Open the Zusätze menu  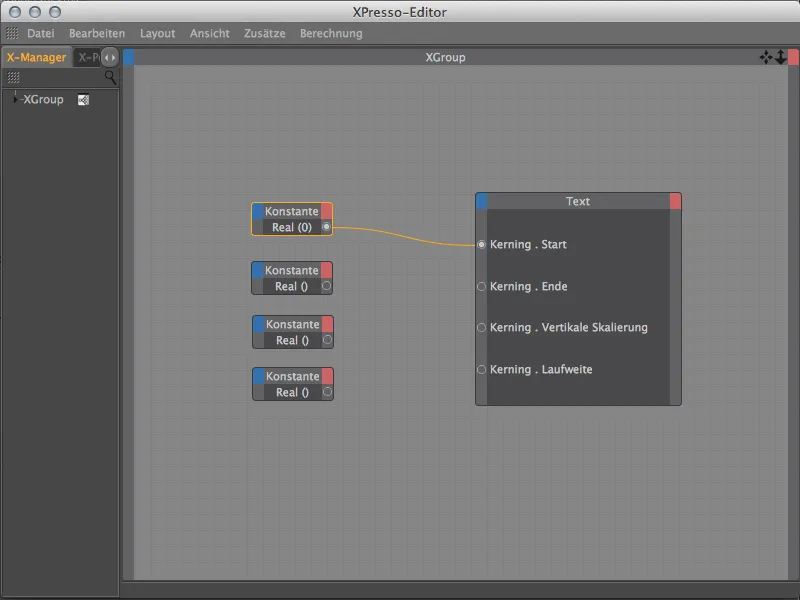click(264, 34)
